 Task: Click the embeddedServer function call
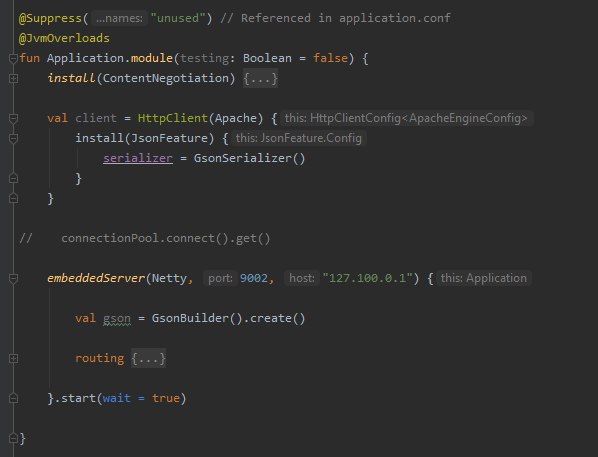coord(96,278)
